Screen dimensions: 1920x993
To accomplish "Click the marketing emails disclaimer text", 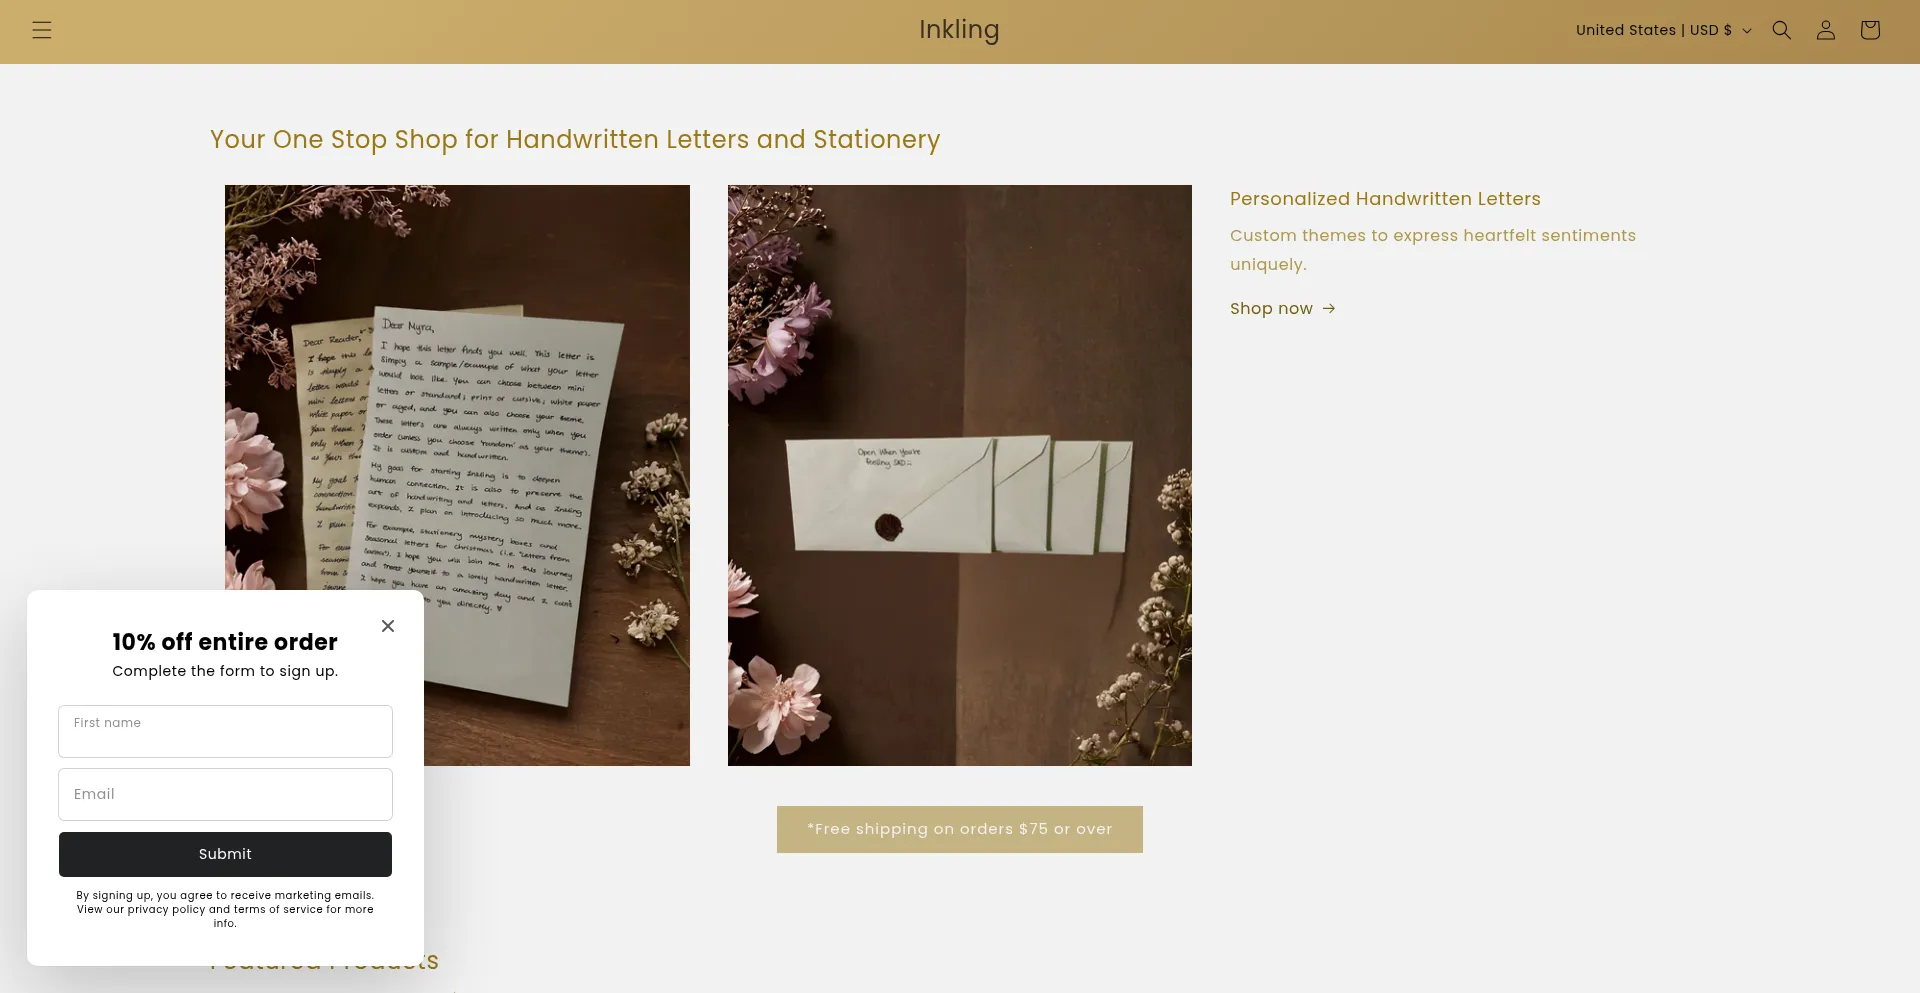I will (225, 910).
